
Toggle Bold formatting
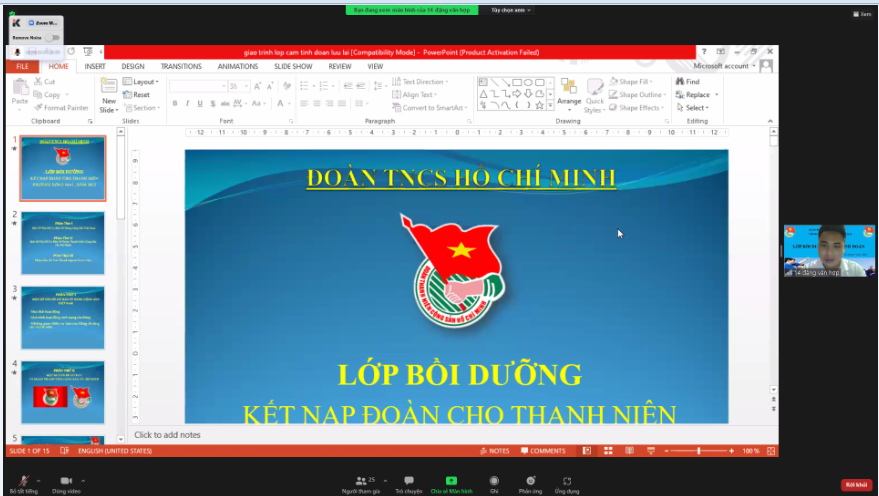coord(175,103)
